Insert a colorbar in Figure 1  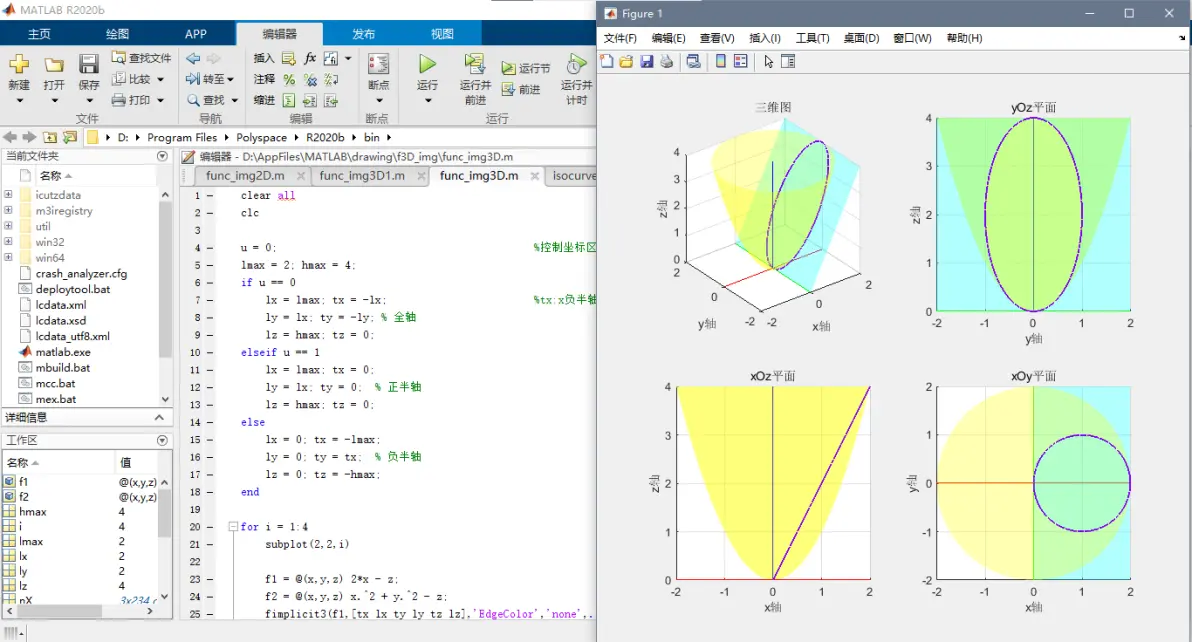click(x=721, y=62)
